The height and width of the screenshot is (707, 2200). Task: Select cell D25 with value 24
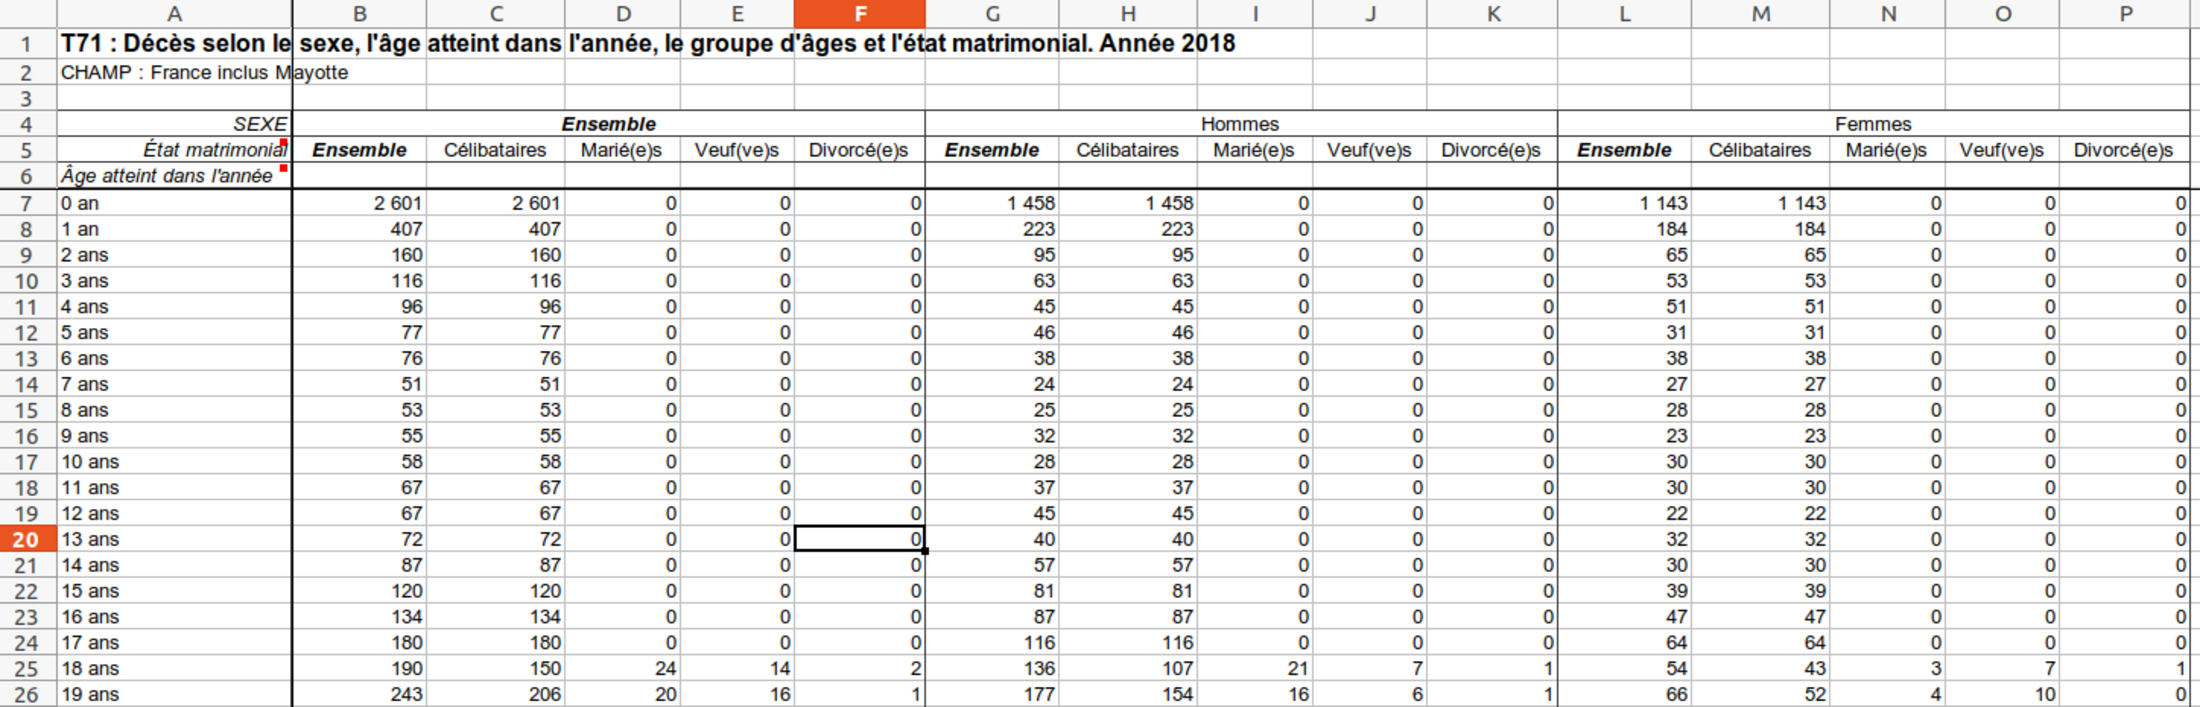pyautogui.click(x=622, y=668)
